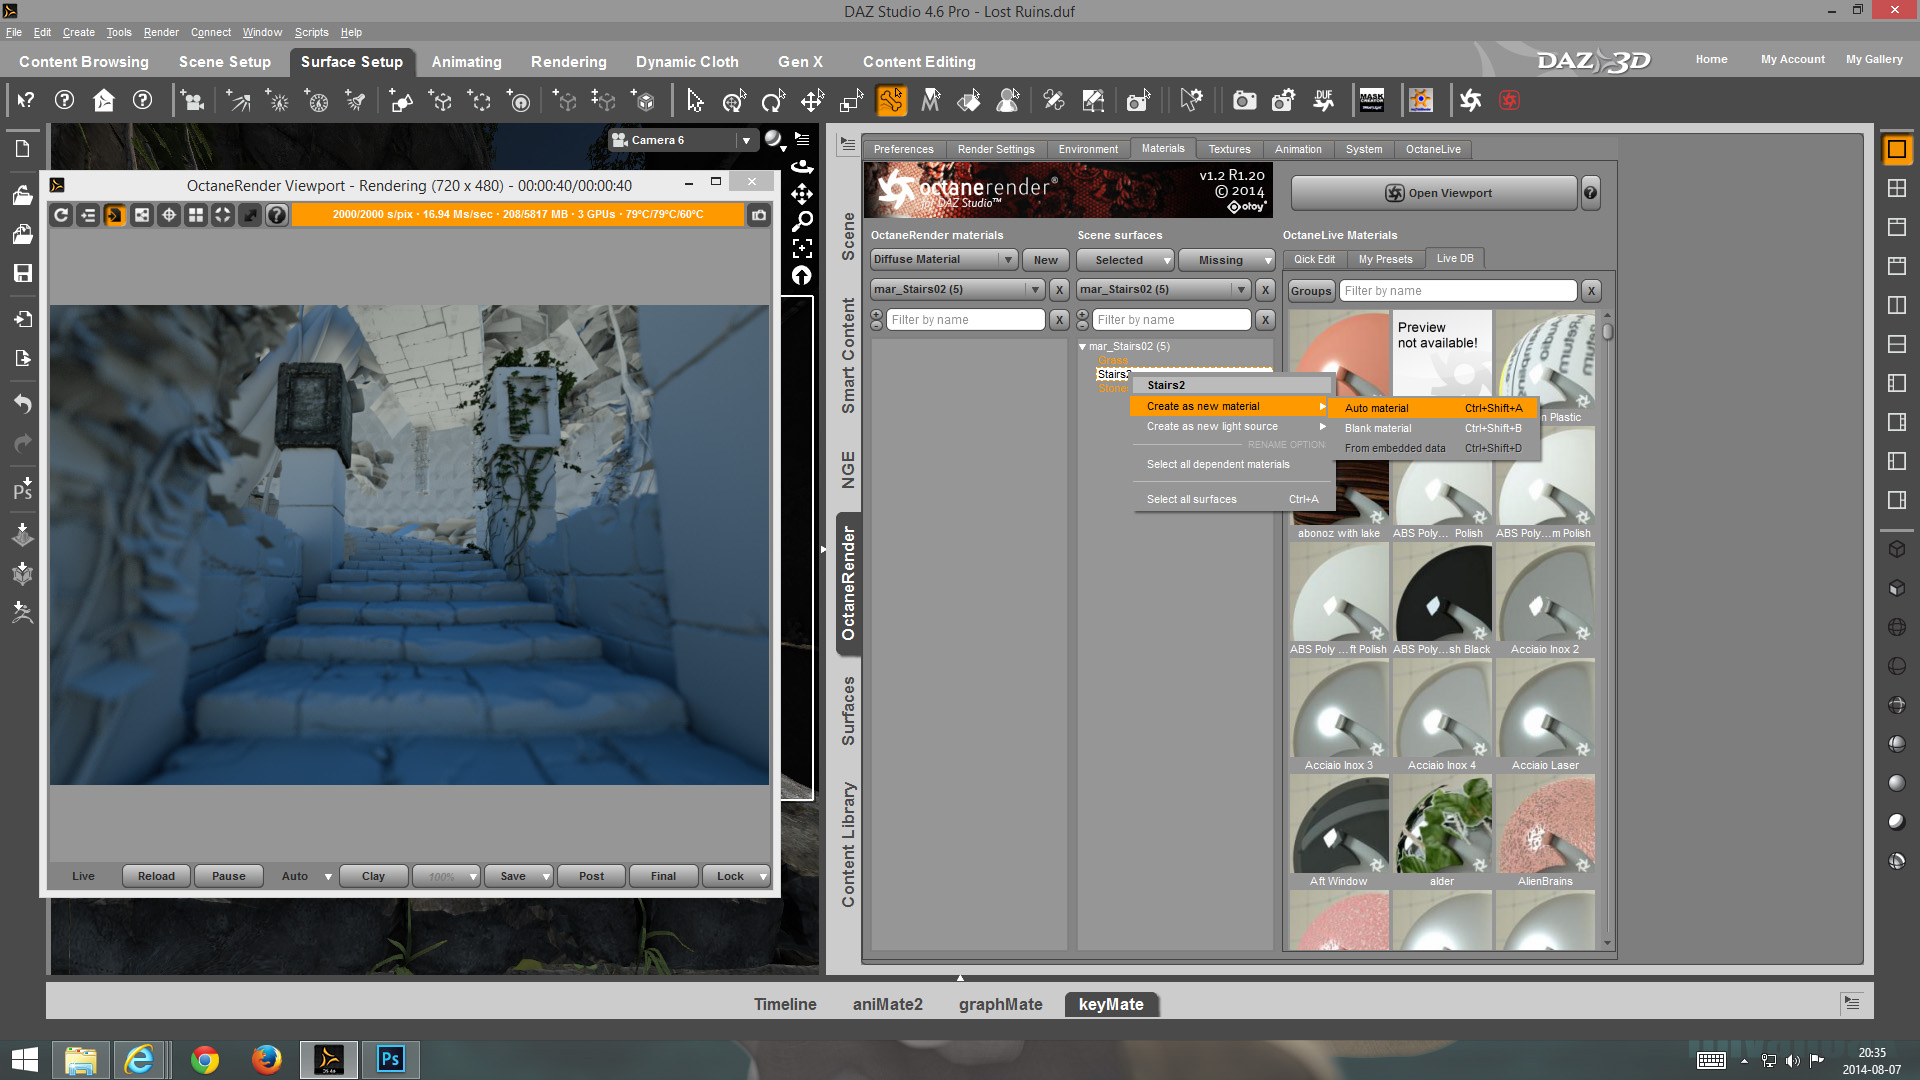Switch to the Render Settings tab
The height and width of the screenshot is (1080, 1920).
click(995, 149)
